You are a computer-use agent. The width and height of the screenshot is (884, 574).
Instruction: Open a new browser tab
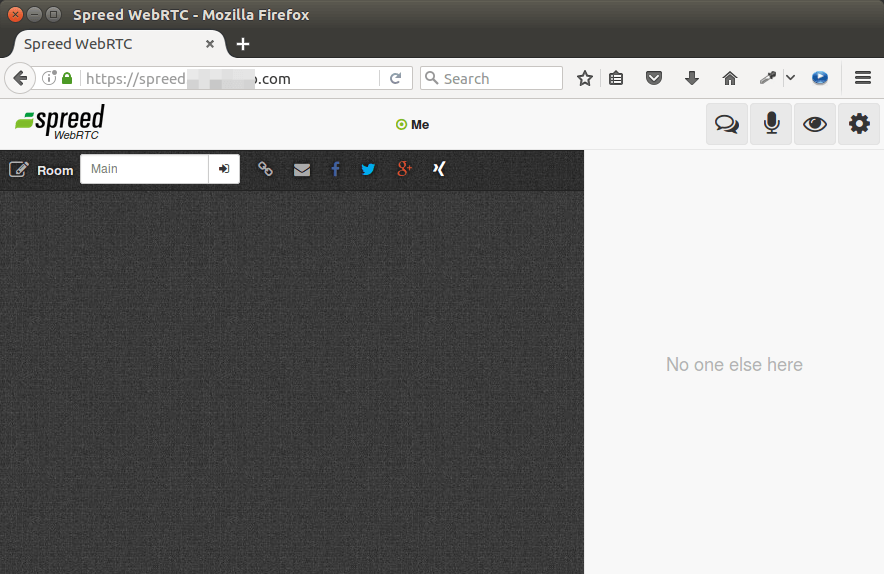[x=243, y=44]
